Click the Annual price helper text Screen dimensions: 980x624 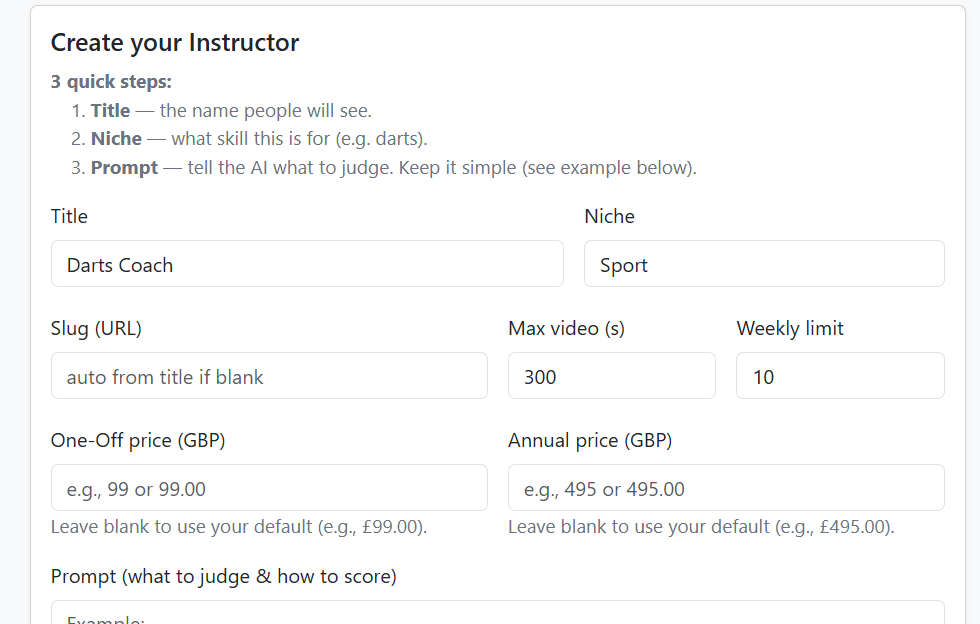pyautogui.click(x=699, y=526)
